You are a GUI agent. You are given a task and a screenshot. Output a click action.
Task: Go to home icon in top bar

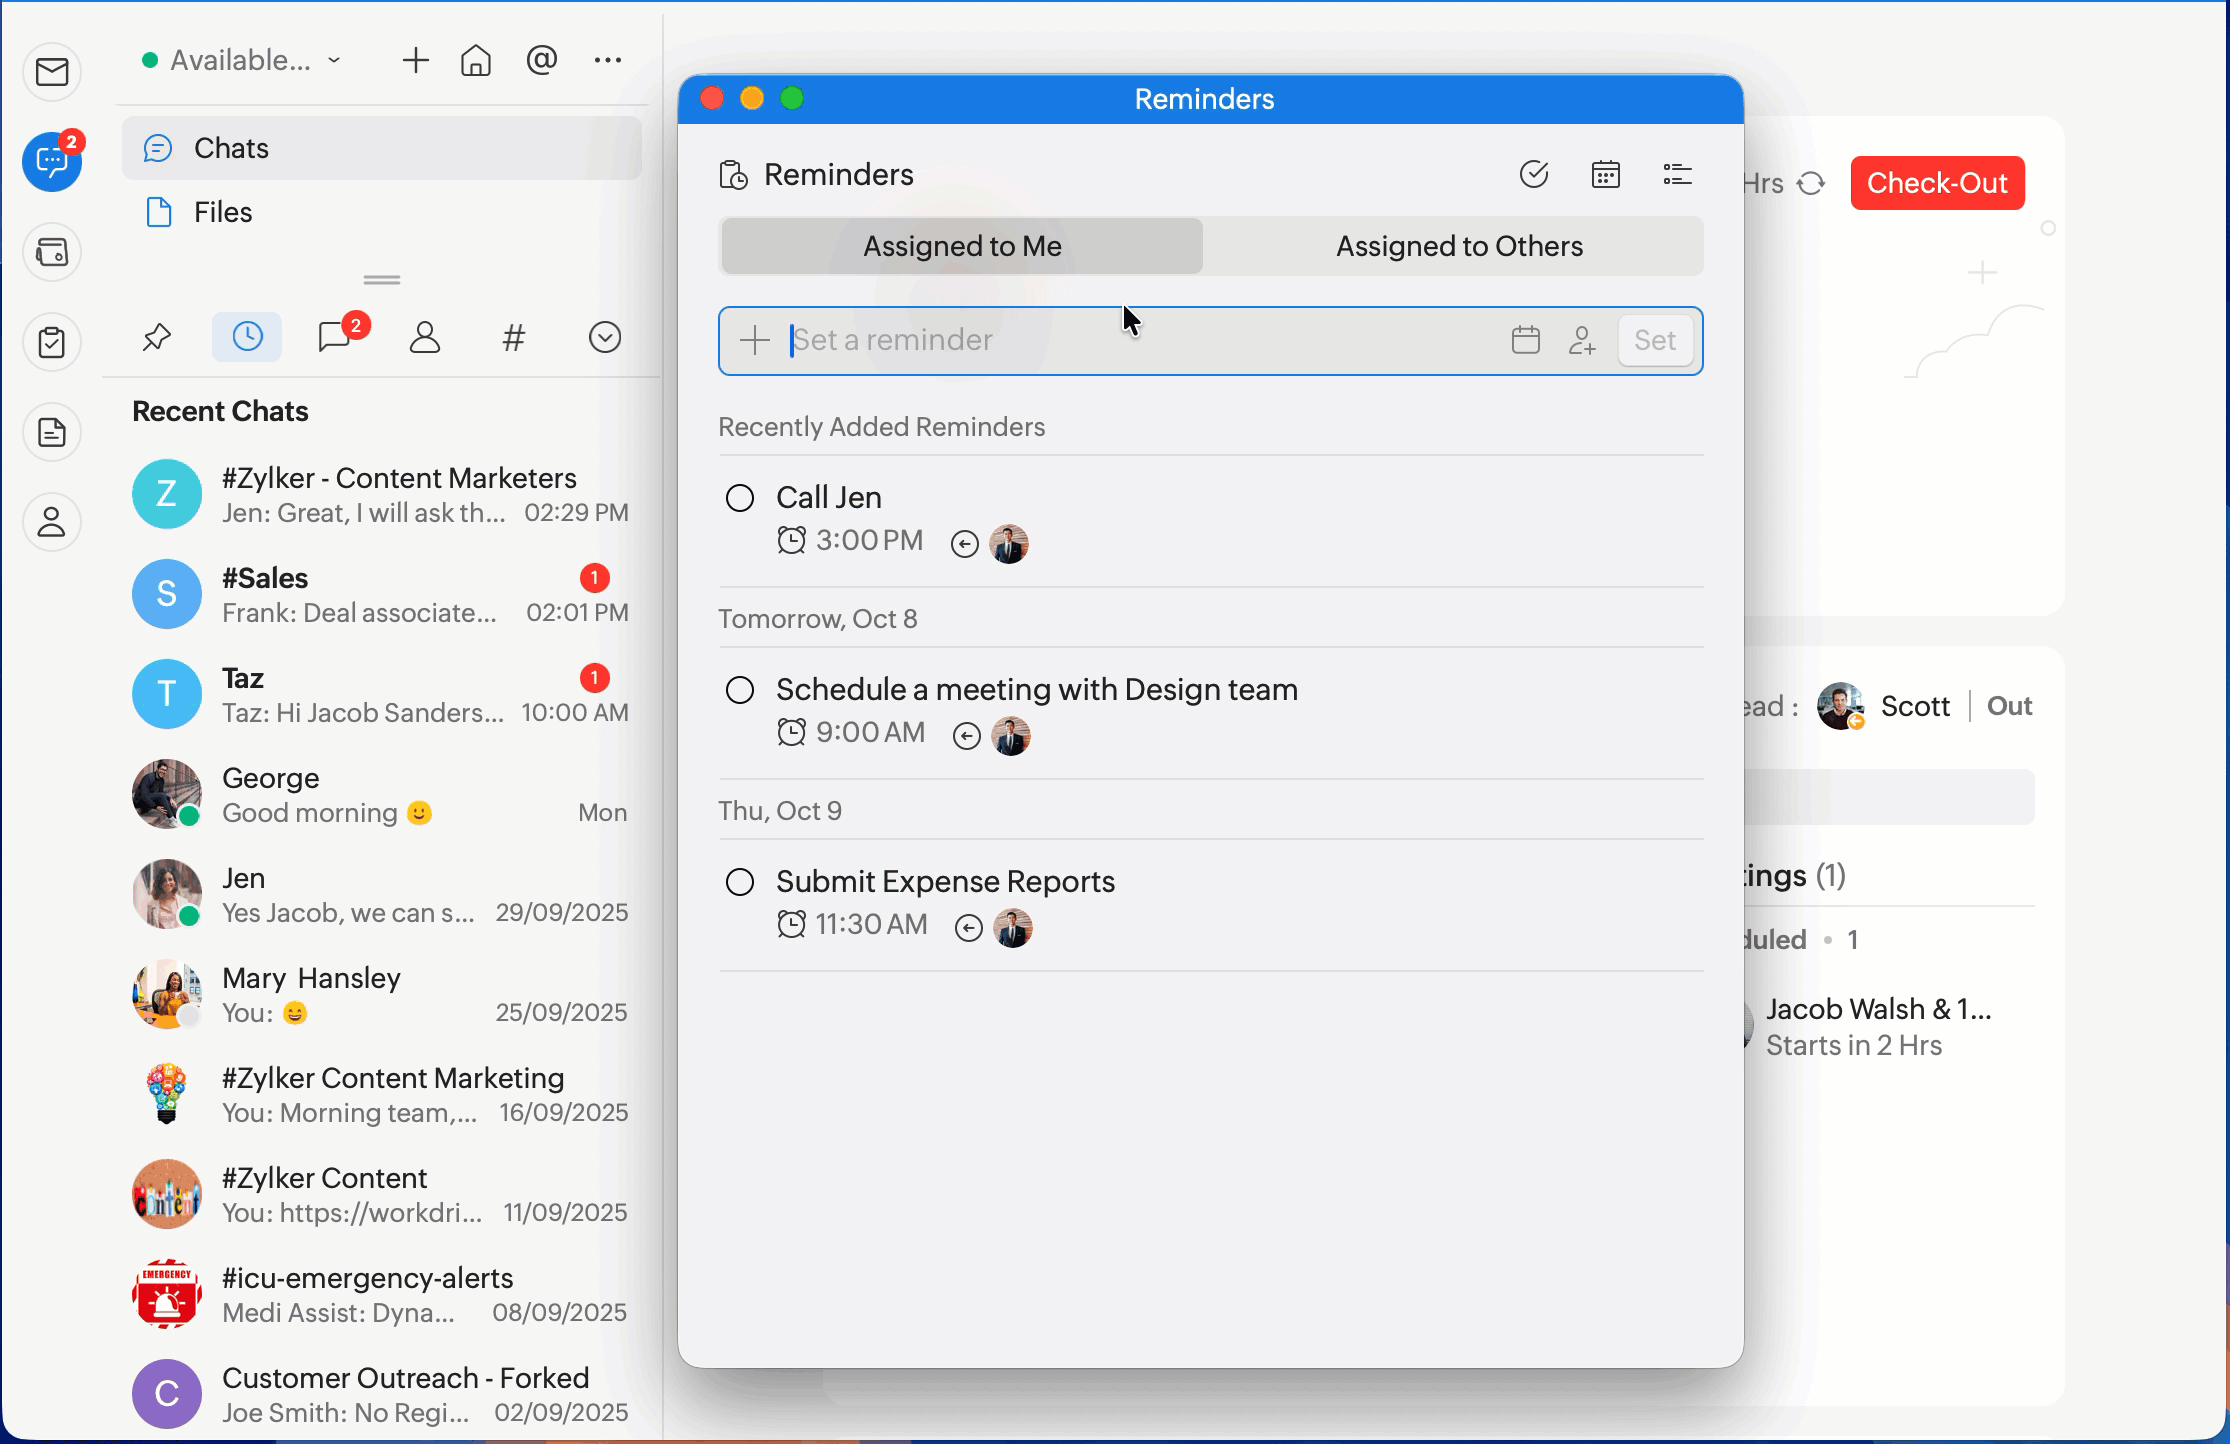tap(476, 61)
